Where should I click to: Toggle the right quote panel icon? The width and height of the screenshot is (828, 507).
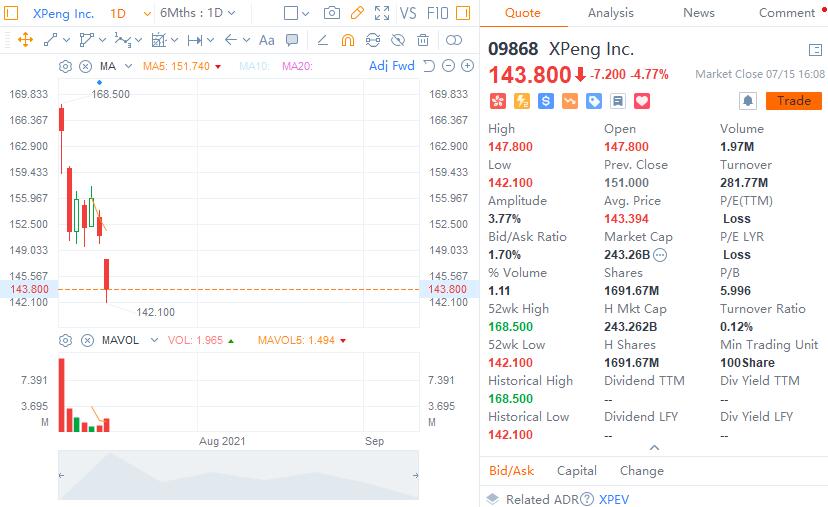[x=463, y=13]
